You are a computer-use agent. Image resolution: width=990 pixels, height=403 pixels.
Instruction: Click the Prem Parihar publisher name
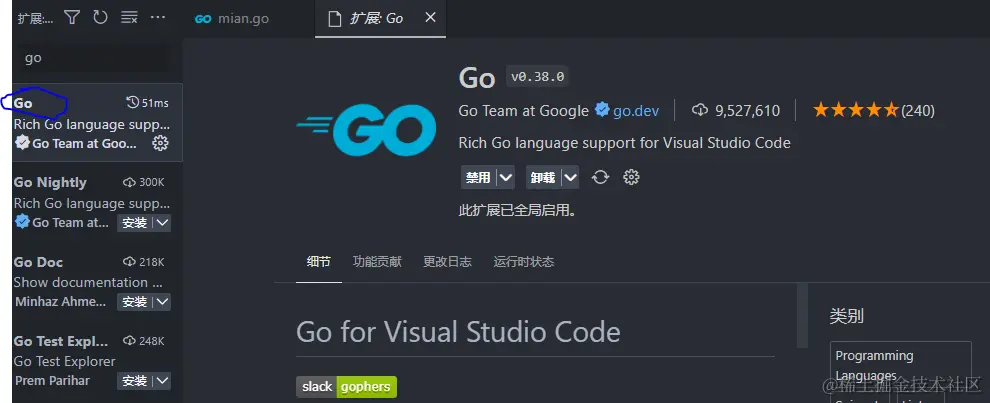52,381
